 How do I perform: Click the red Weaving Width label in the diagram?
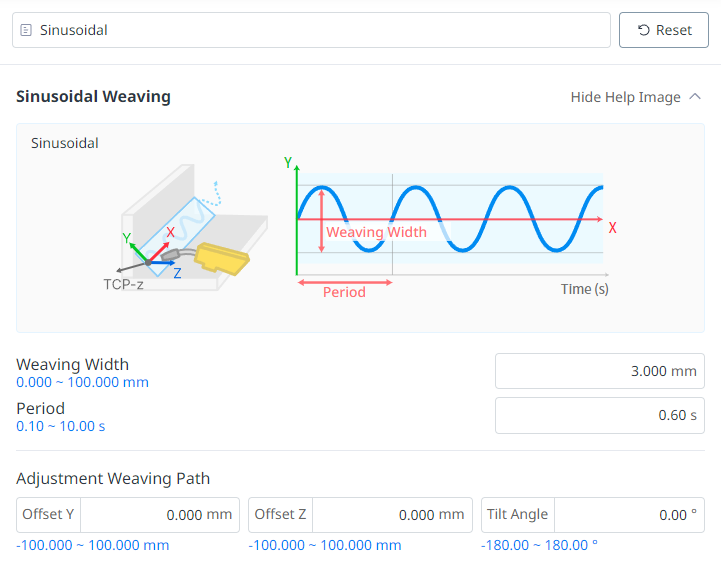click(x=377, y=232)
